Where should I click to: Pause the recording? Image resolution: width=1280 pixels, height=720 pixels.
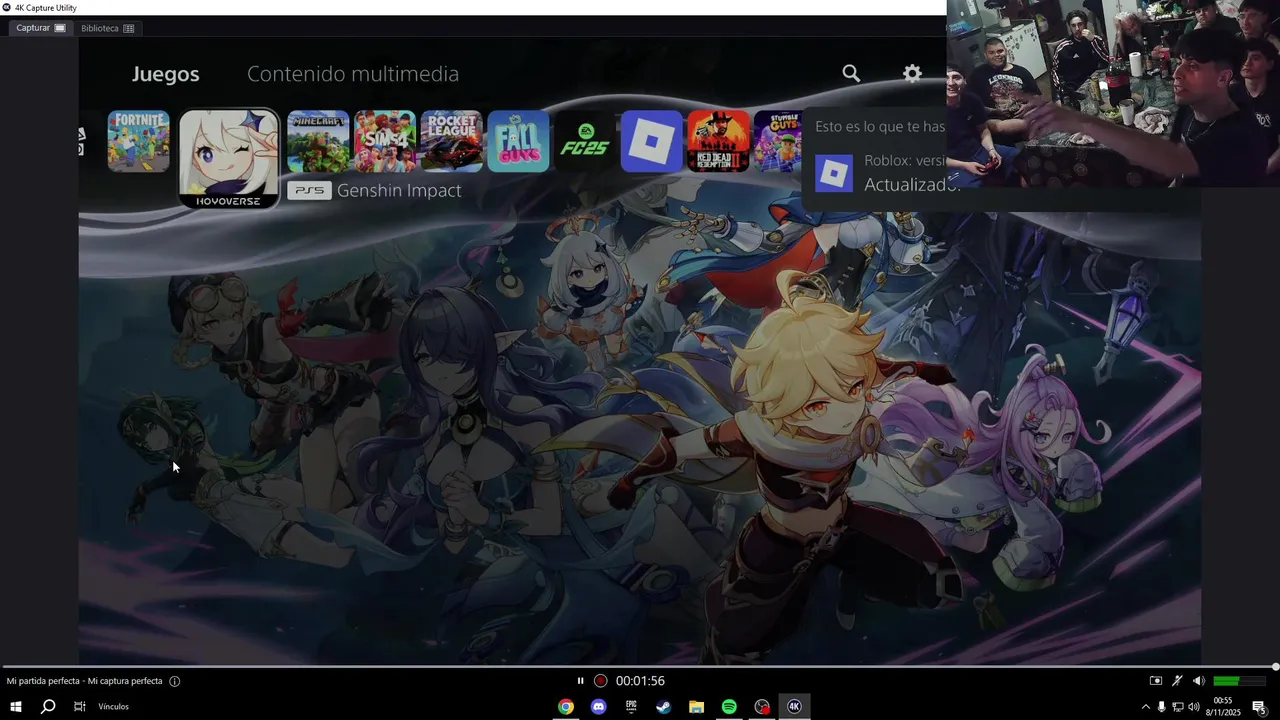580,681
